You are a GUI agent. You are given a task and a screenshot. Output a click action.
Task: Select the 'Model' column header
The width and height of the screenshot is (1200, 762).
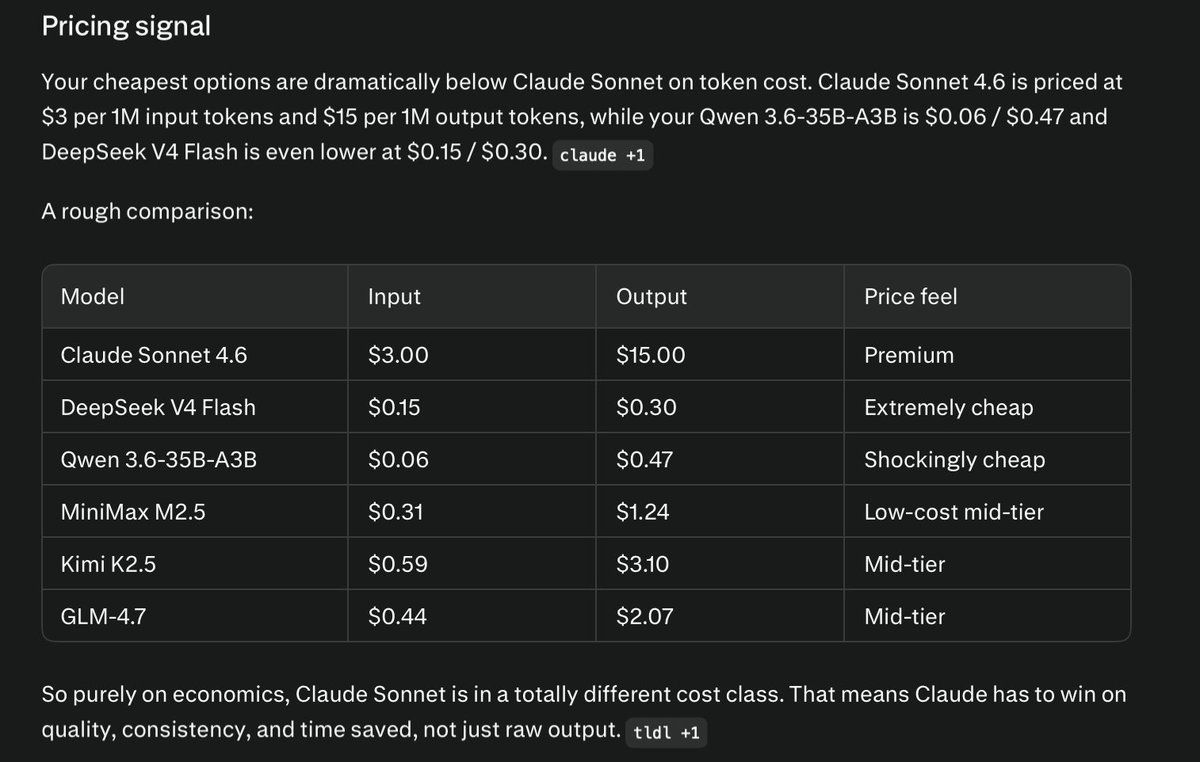coord(195,297)
